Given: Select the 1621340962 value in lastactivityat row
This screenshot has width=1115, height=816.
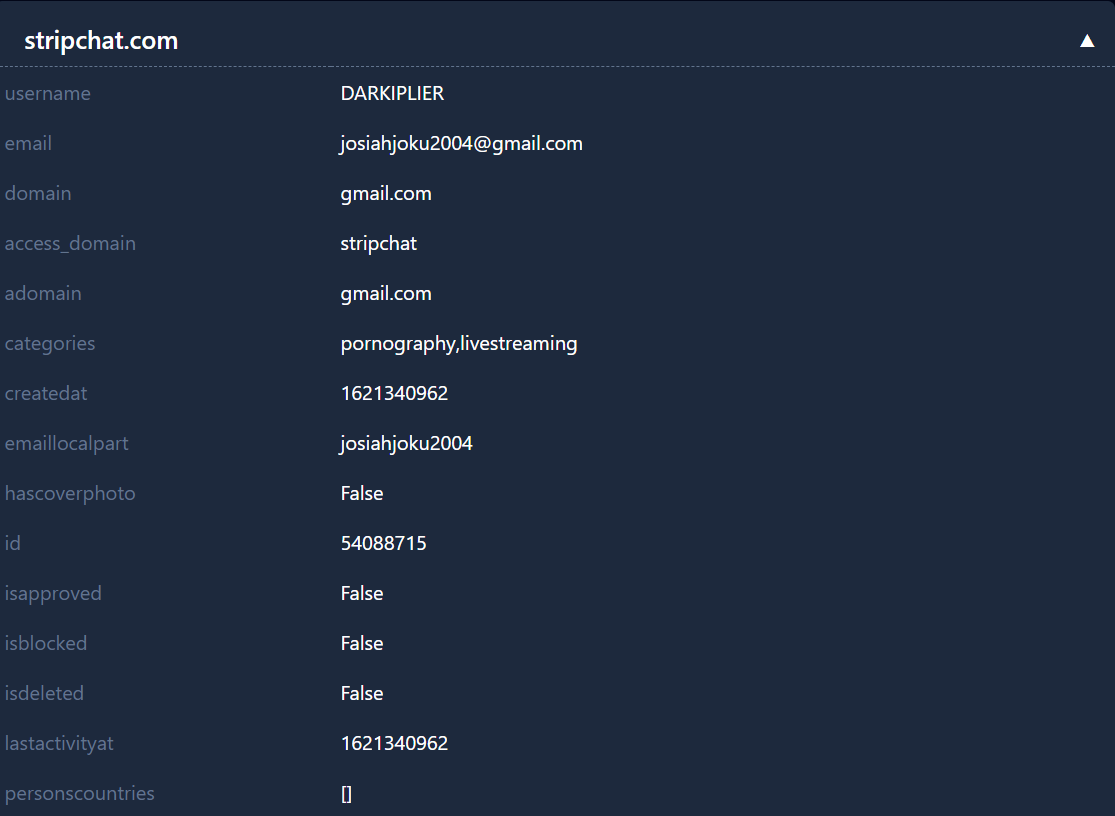Looking at the screenshot, I should (x=394, y=743).
